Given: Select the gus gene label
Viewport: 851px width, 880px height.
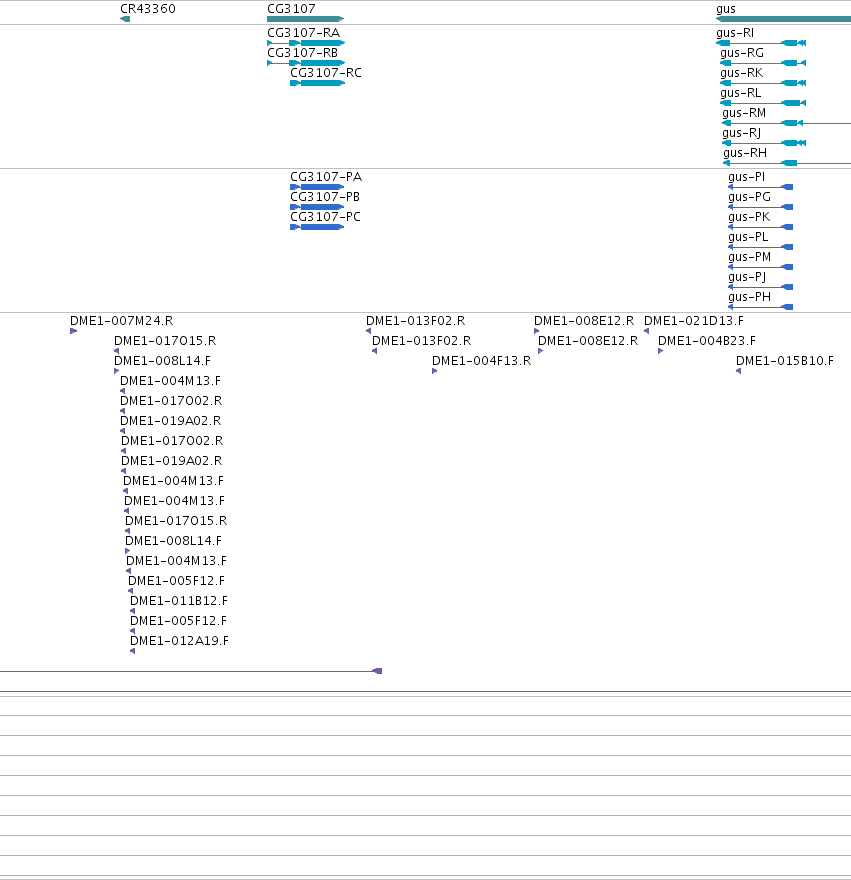Looking at the screenshot, I should [726, 9].
